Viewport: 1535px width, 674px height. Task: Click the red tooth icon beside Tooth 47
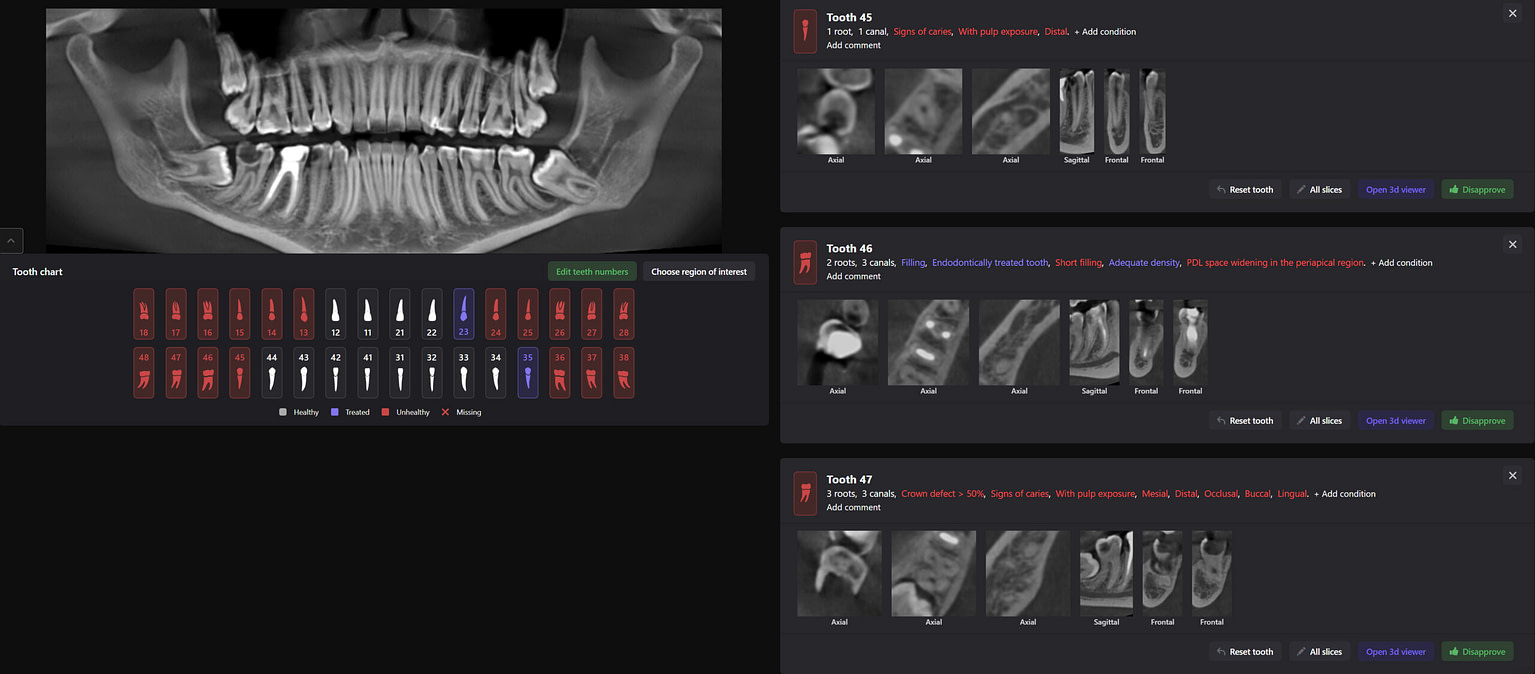point(805,493)
